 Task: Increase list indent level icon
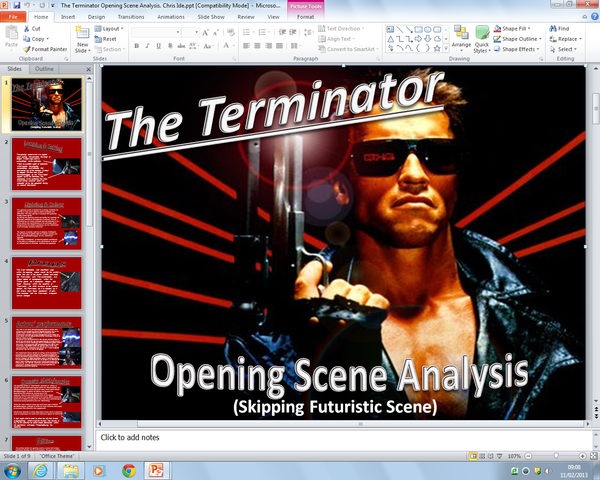293,32
